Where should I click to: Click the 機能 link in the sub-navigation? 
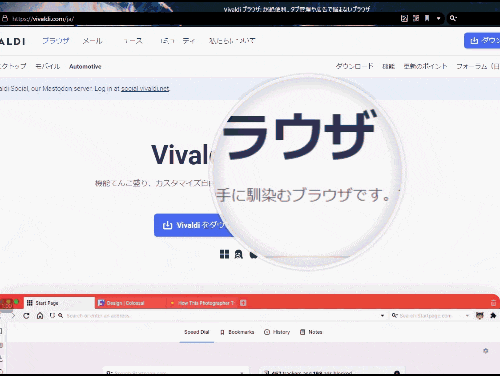(x=388, y=66)
